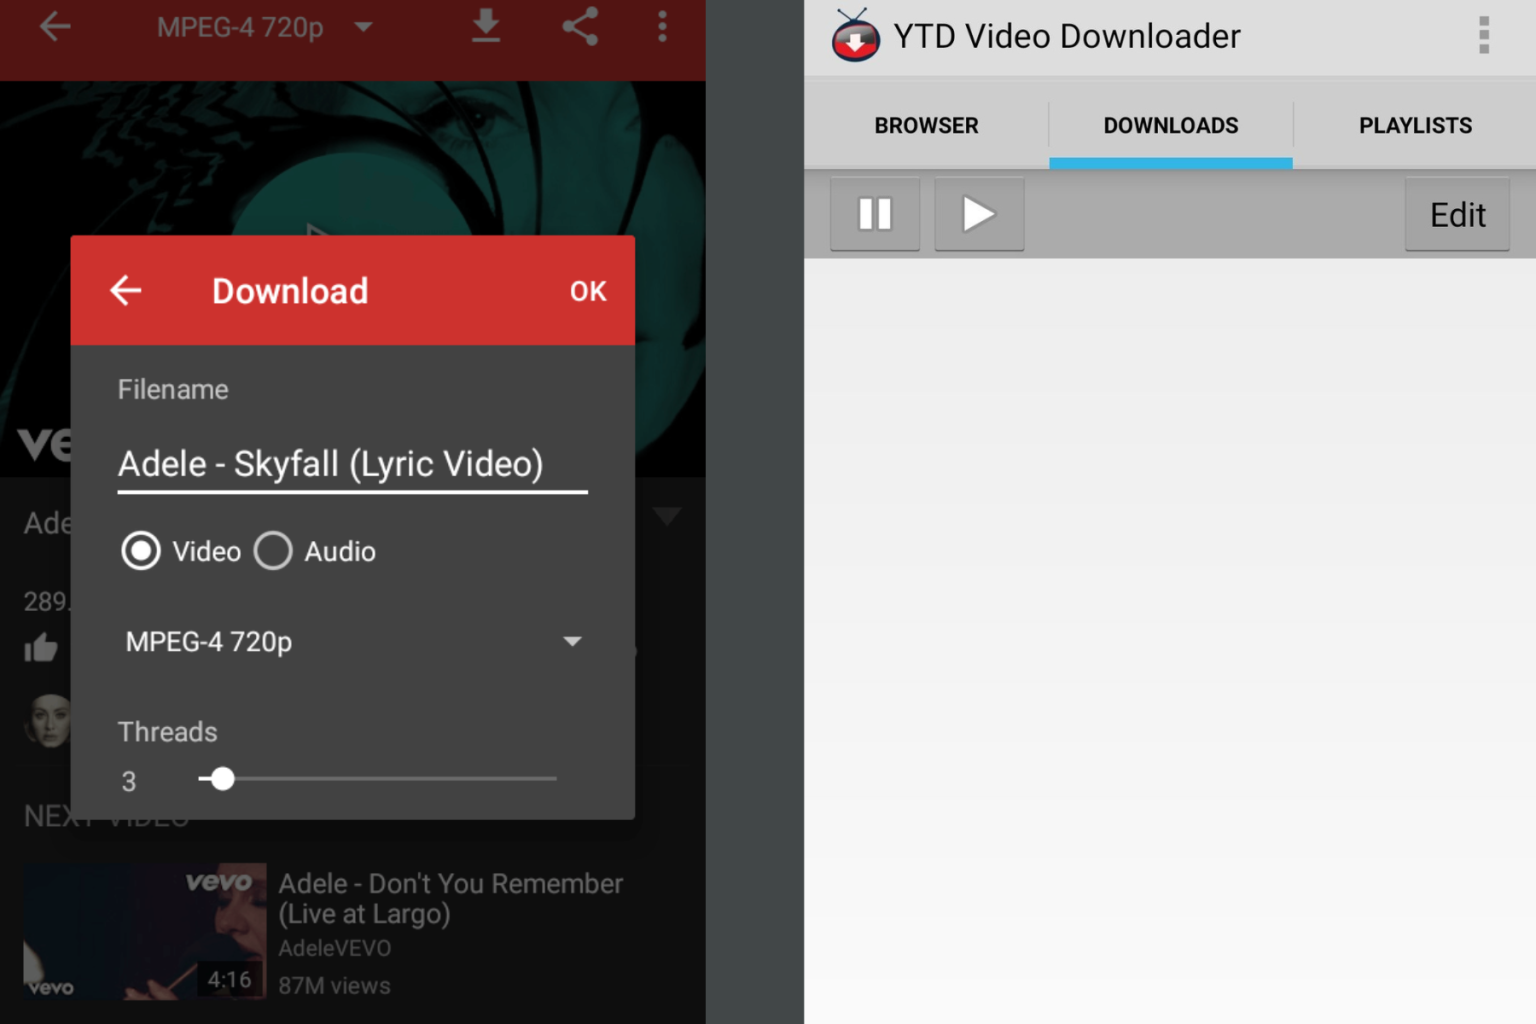Tap the share icon in the red toolbar
The image size is (1536, 1024).
[x=579, y=27]
